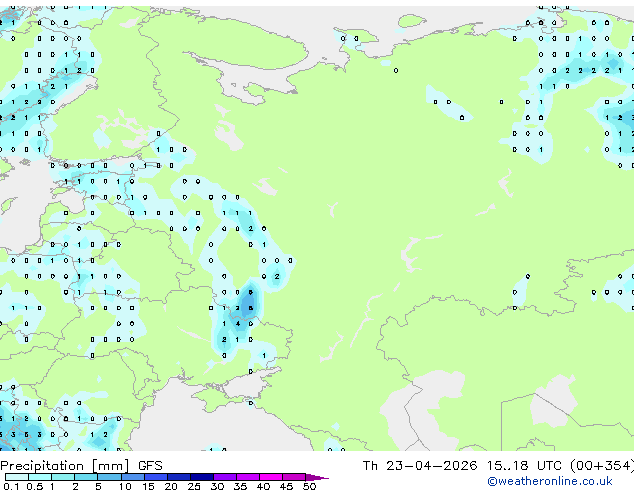The height and width of the screenshot is (490, 634).
Task: Pick the 15–20 mm blue legend swatch
Action: pyautogui.click(x=155, y=477)
